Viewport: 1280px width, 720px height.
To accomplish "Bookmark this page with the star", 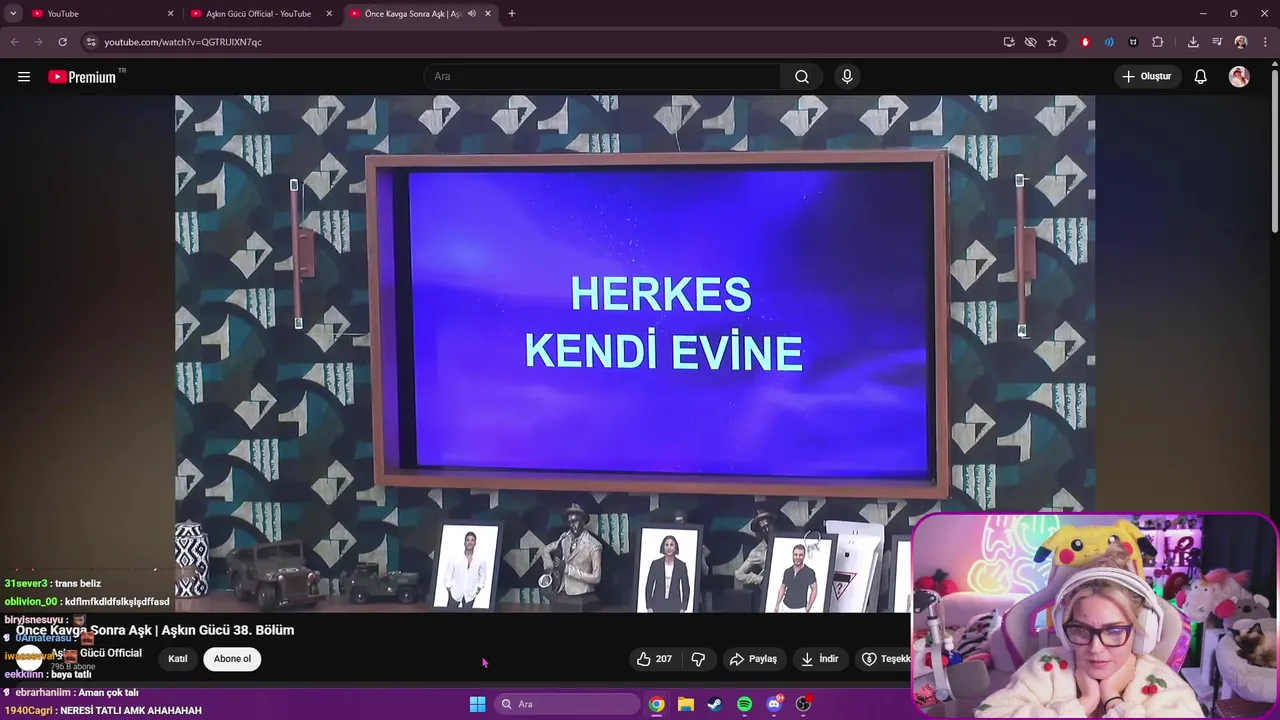I will pyautogui.click(x=1052, y=42).
